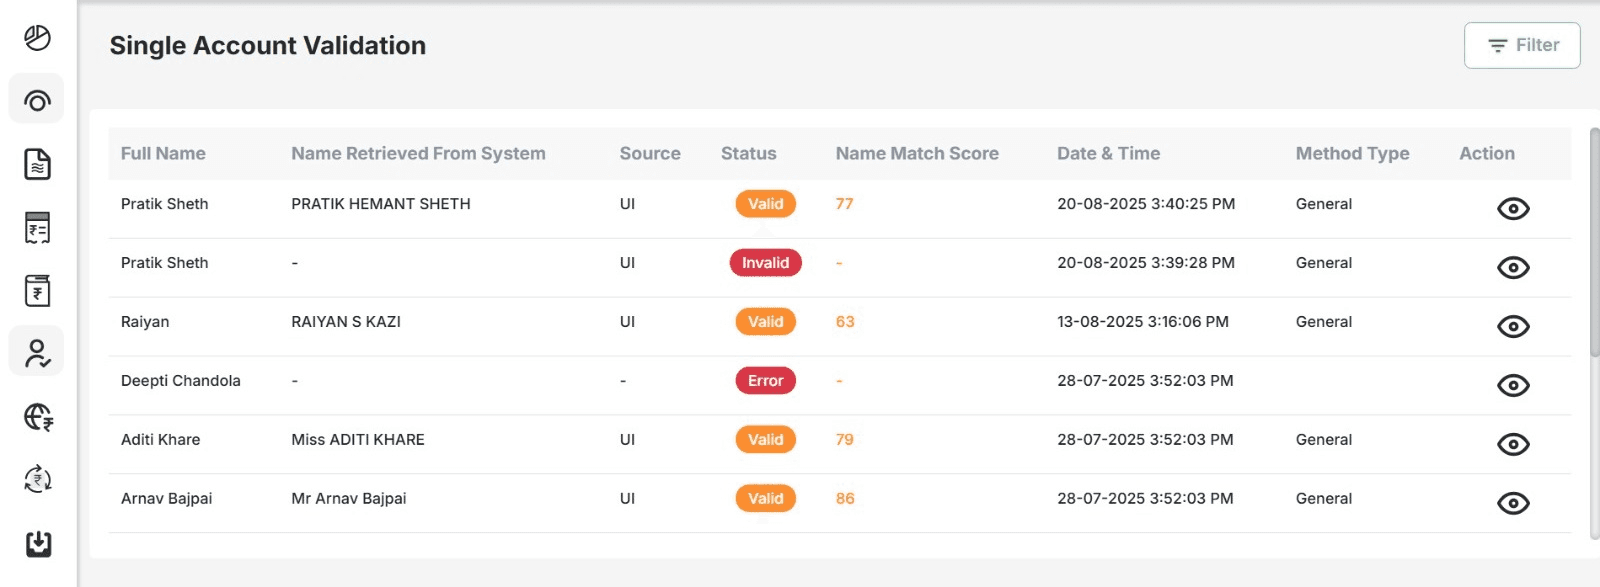Open the document with wavy lines icon
This screenshot has height=587, width=1600.
pos(37,164)
